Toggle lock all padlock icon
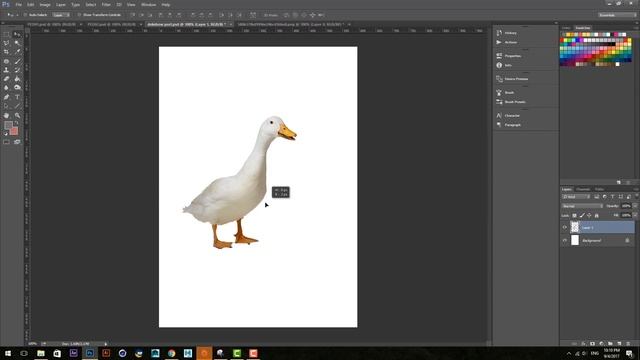Viewport: 640px width, 360px height. [x=596, y=215]
